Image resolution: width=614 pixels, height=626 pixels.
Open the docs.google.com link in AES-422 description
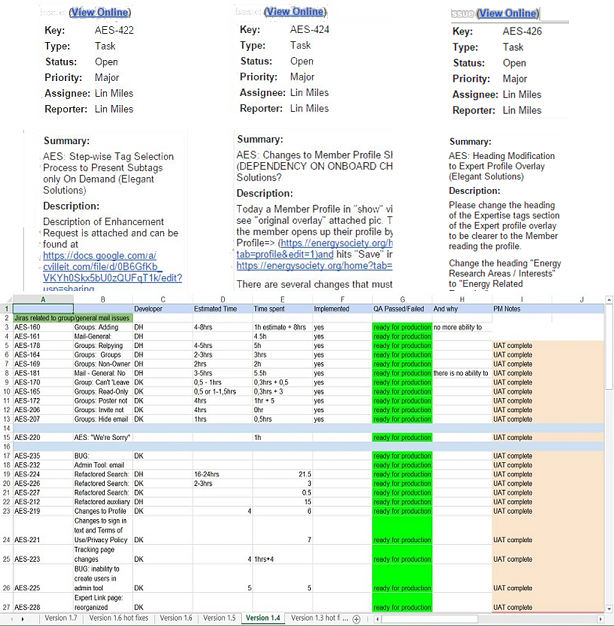pyautogui.click(x=113, y=272)
